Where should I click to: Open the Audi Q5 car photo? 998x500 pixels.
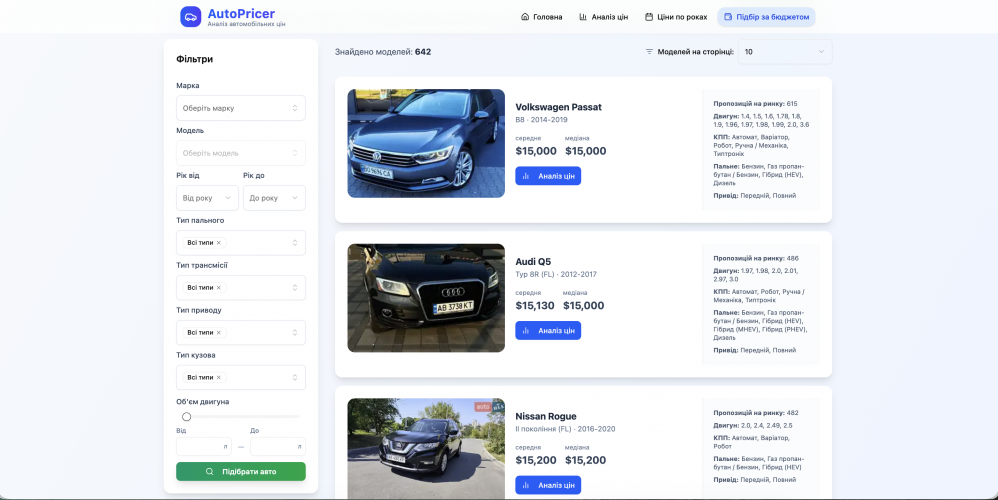tap(426, 298)
